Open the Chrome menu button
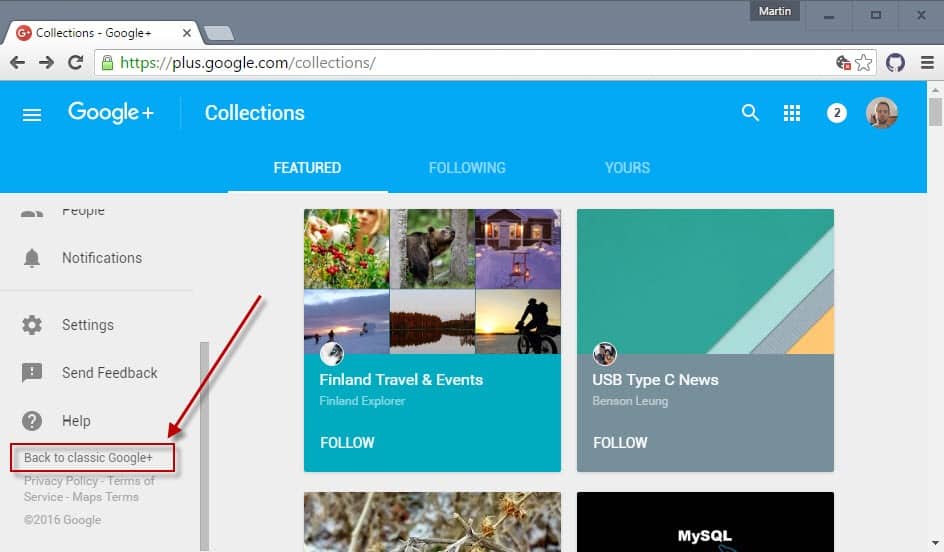Screen dimensions: 944x552 (x=926, y=62)
